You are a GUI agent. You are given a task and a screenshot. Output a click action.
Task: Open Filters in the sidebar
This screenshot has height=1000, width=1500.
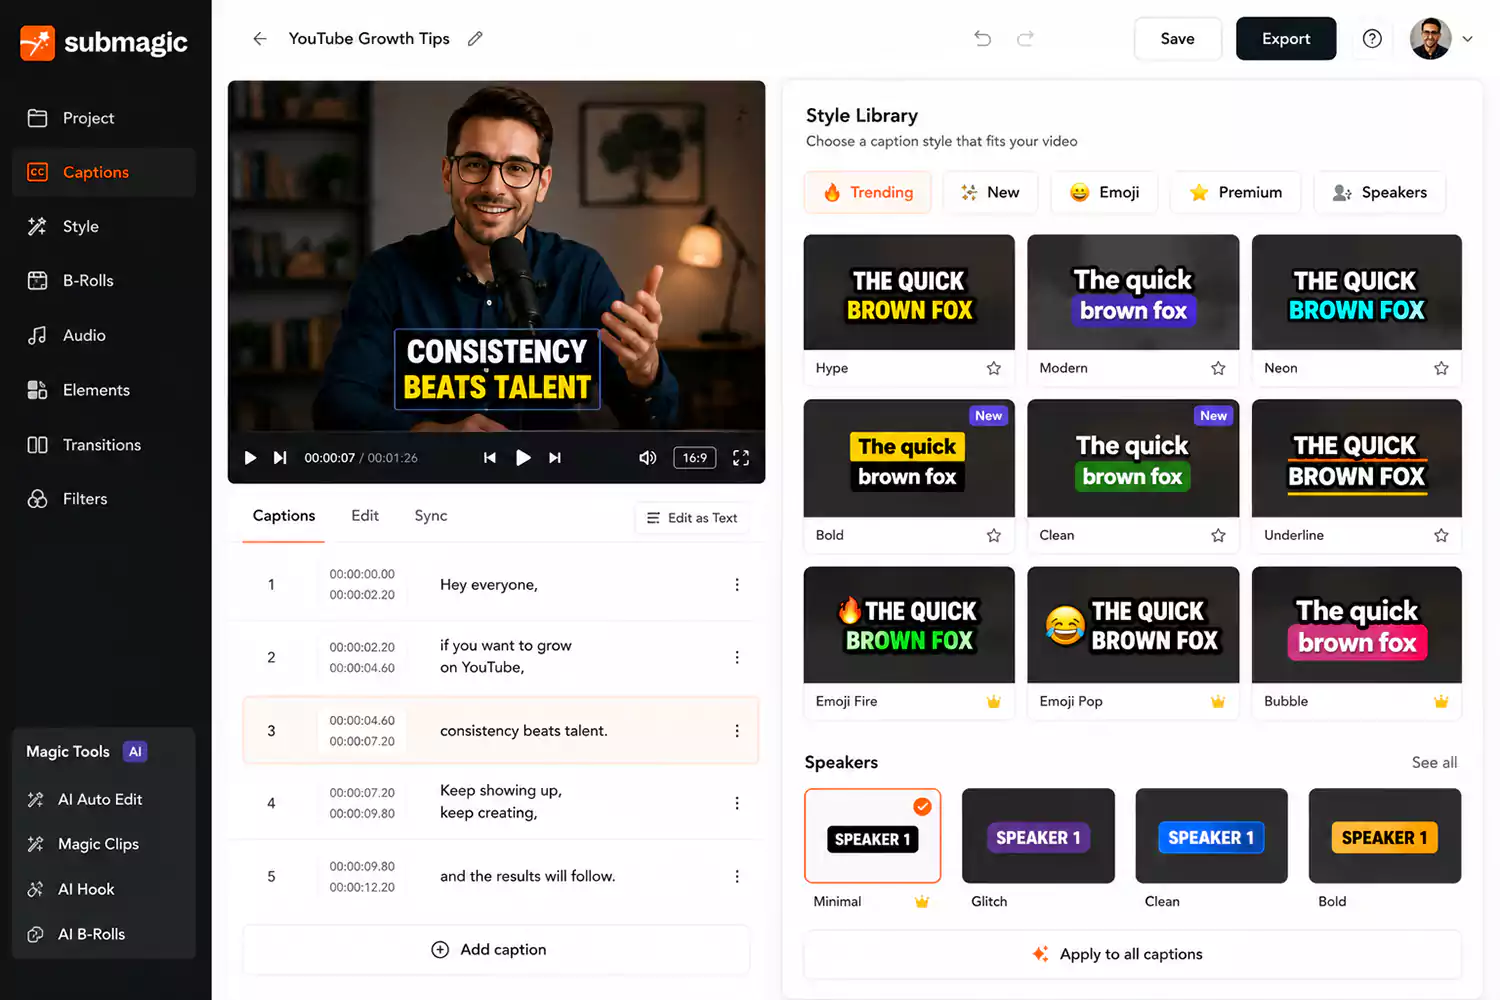pos(104,499)
